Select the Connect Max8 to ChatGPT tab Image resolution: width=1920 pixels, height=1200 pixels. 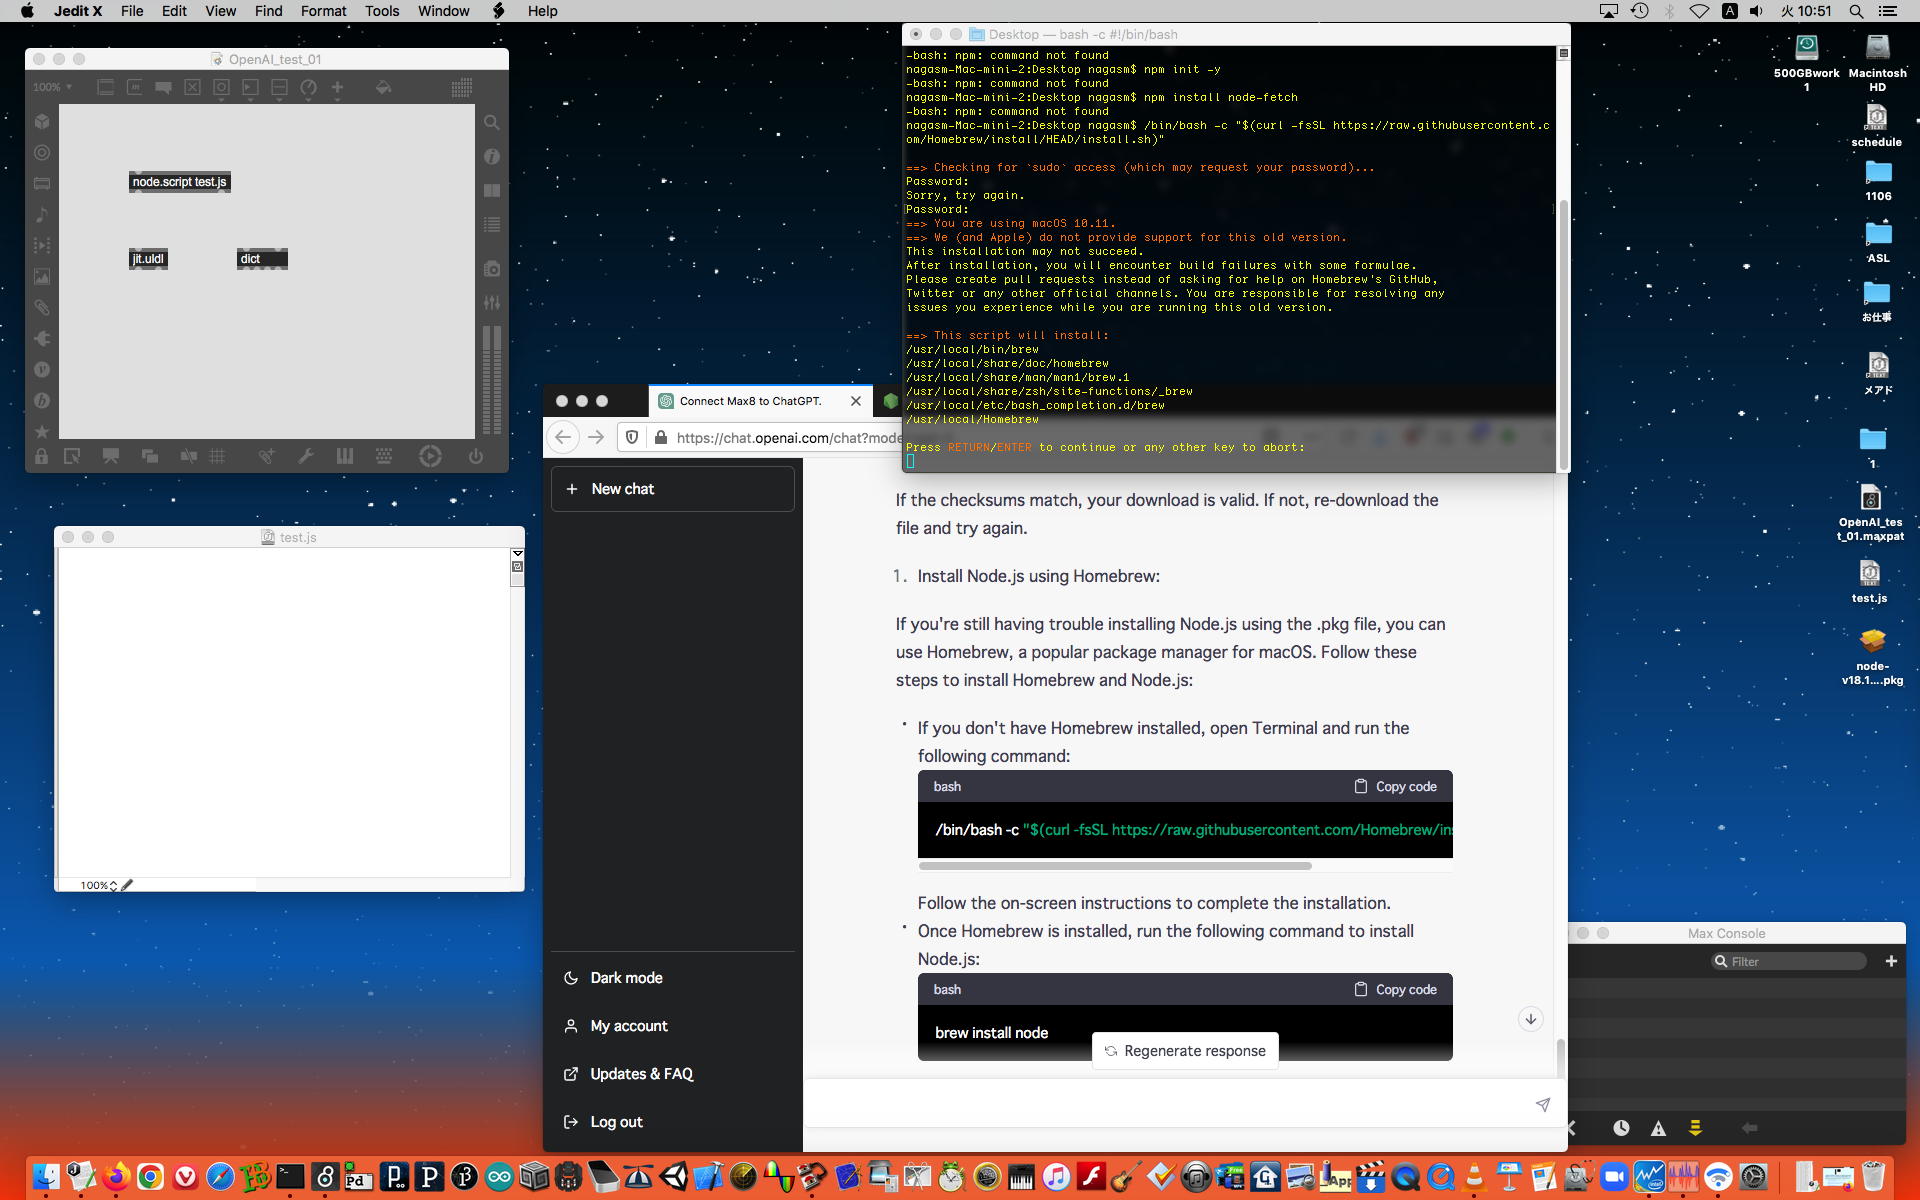[750, 401]
